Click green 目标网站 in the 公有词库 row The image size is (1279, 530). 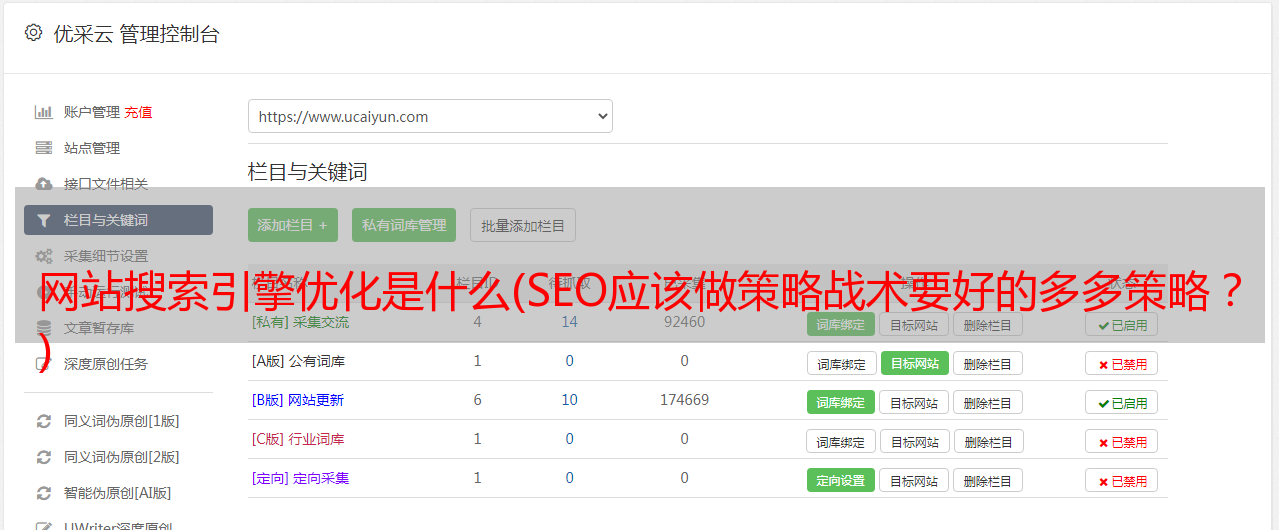pos(914,363)
